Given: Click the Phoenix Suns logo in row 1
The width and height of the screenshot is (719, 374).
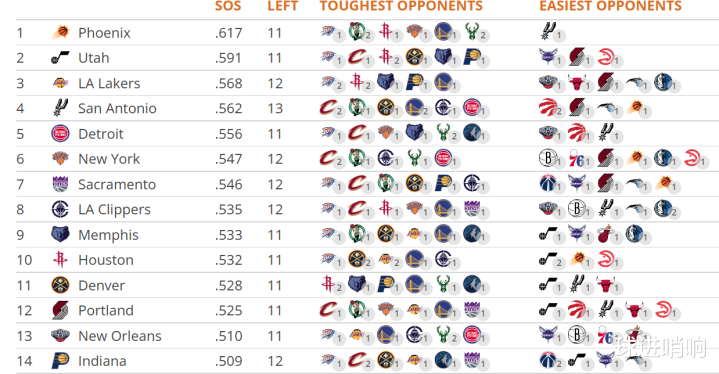Looking at the screenshot, I should click(61, 33).
